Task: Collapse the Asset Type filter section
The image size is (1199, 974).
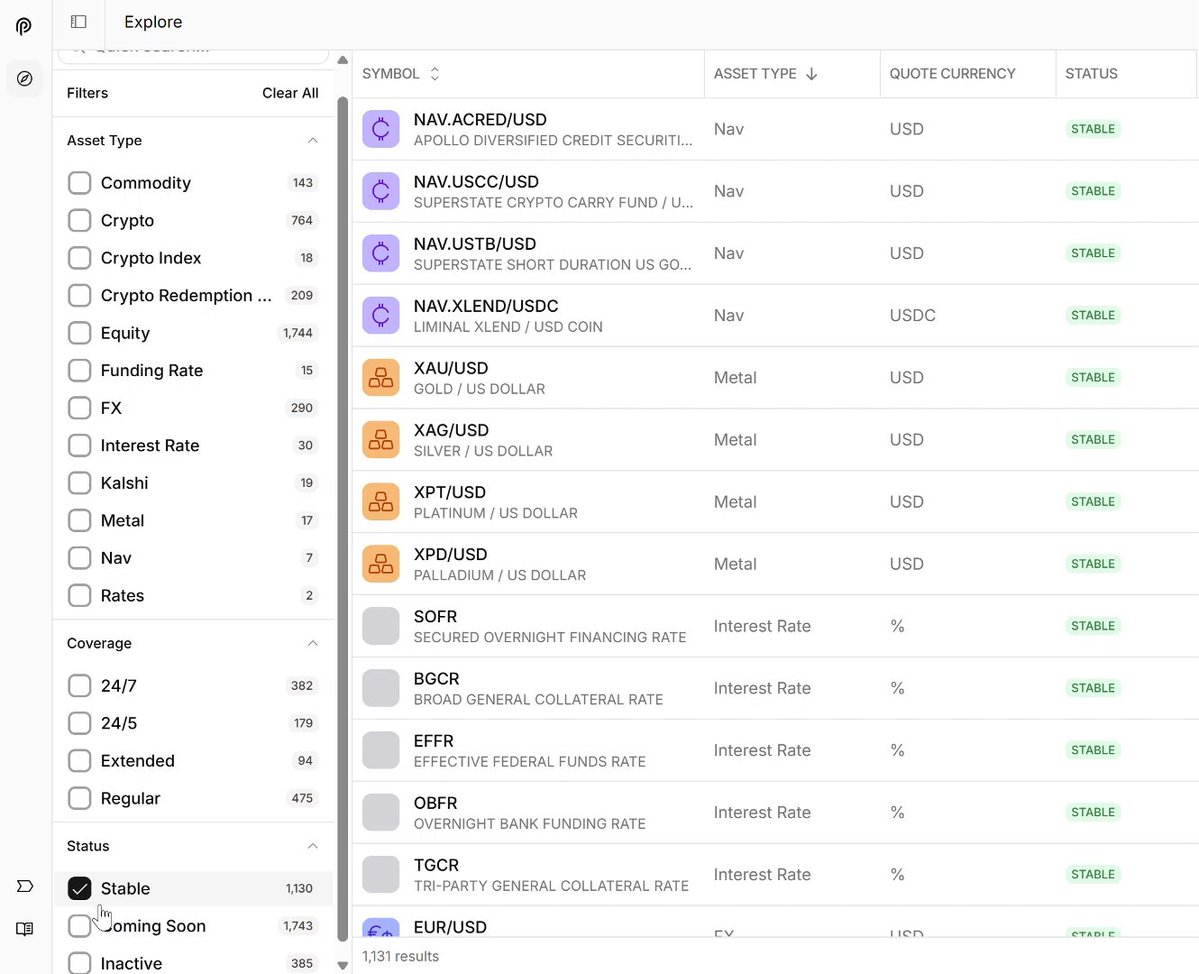Action: [x=313, y=141]
